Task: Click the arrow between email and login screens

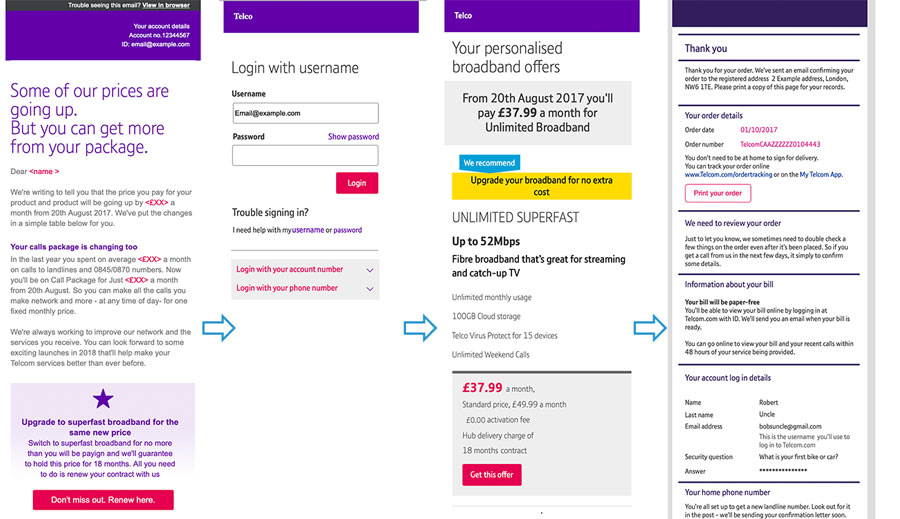Action: [218, 327]
